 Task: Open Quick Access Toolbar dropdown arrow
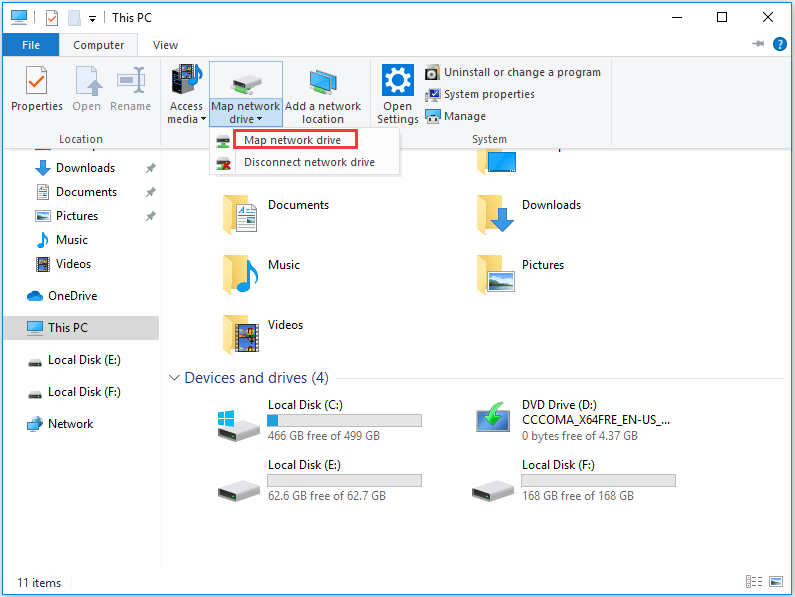point(92,19)
